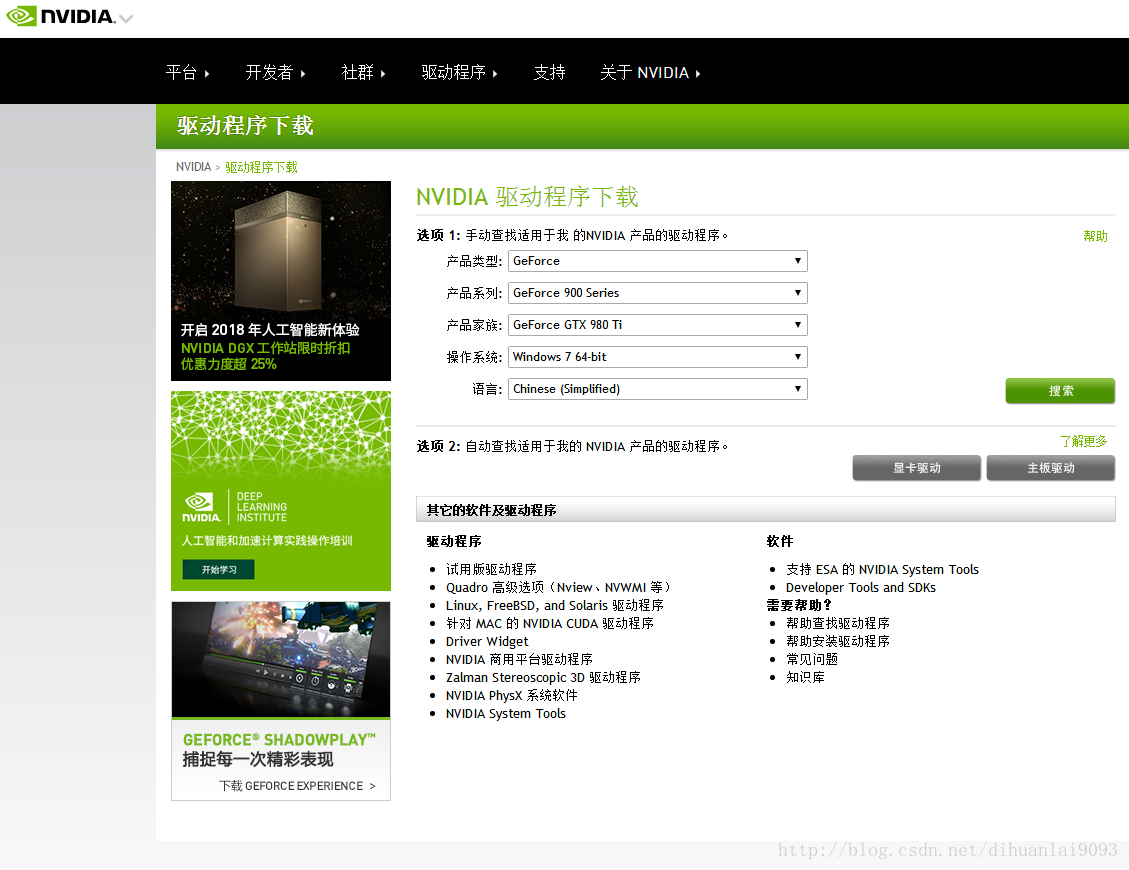Click the 其它的软件及驱动程序 section header
Viewport: 1129px width, 870px height.
click(x=765, y=510)
